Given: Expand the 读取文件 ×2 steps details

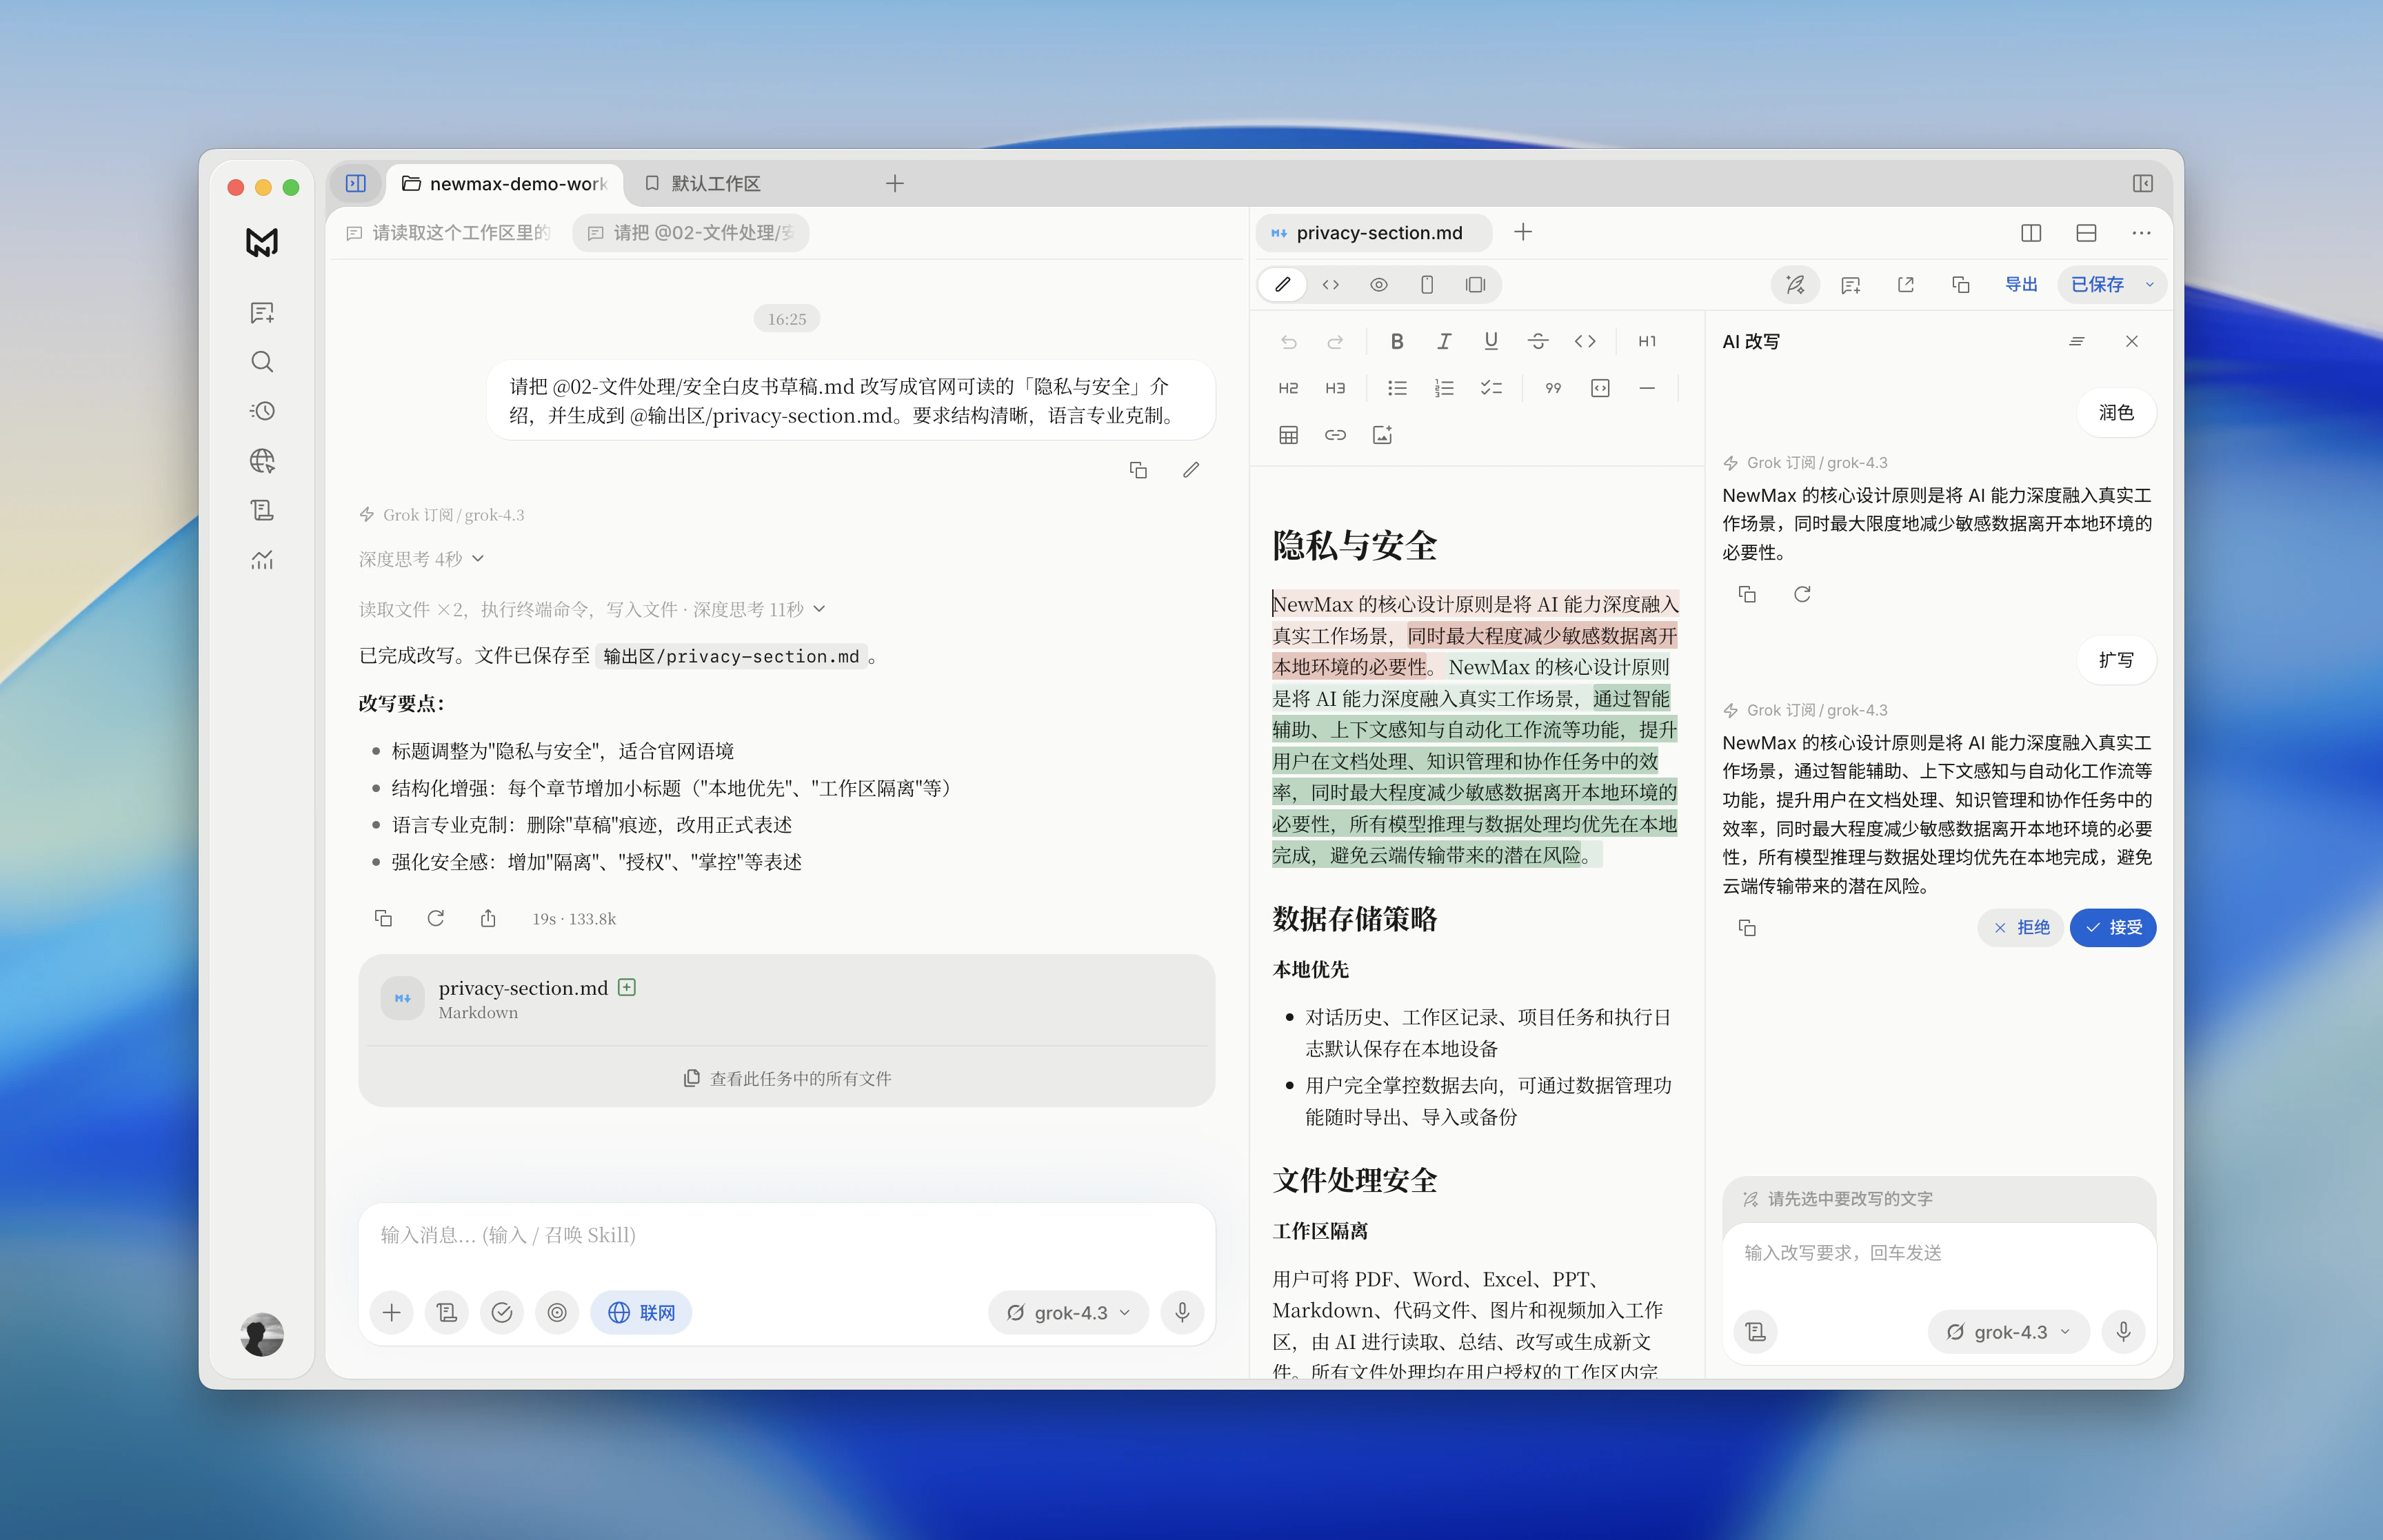Looking at the screenshot, I should pyautogui.click(x=592, y=609).
